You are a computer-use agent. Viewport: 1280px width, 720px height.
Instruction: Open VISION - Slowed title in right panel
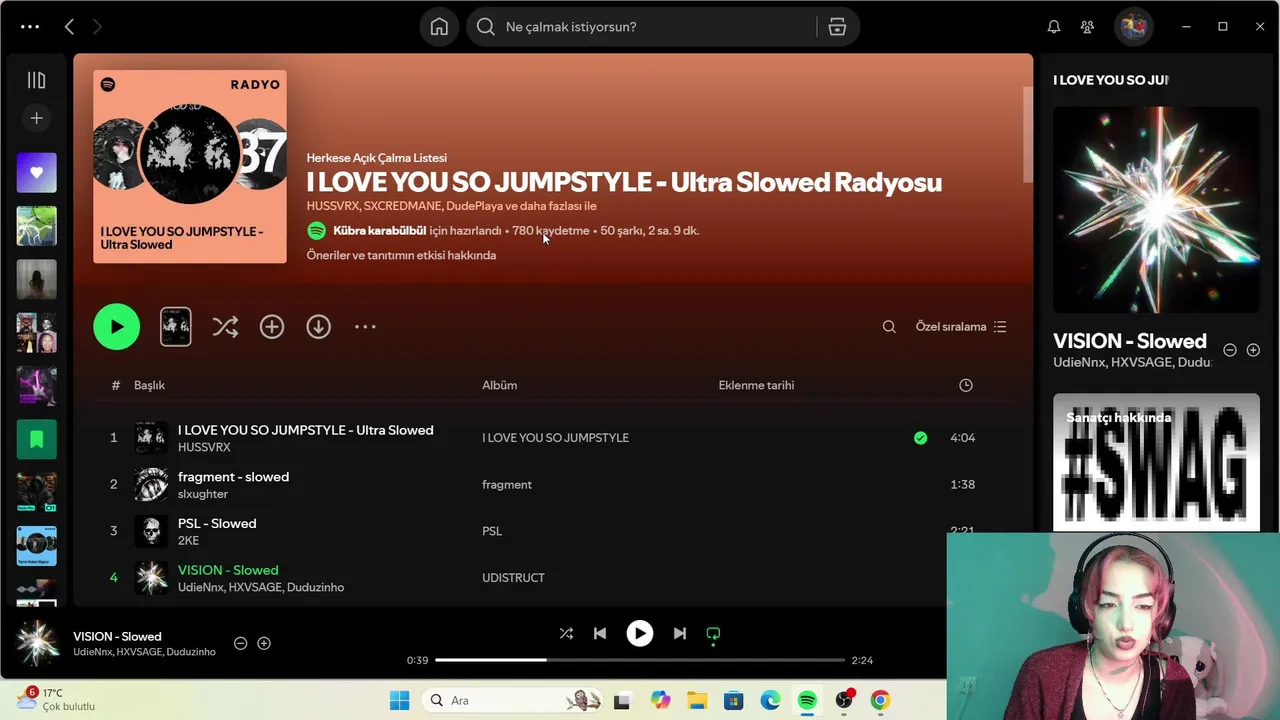tap(1130, 341)
